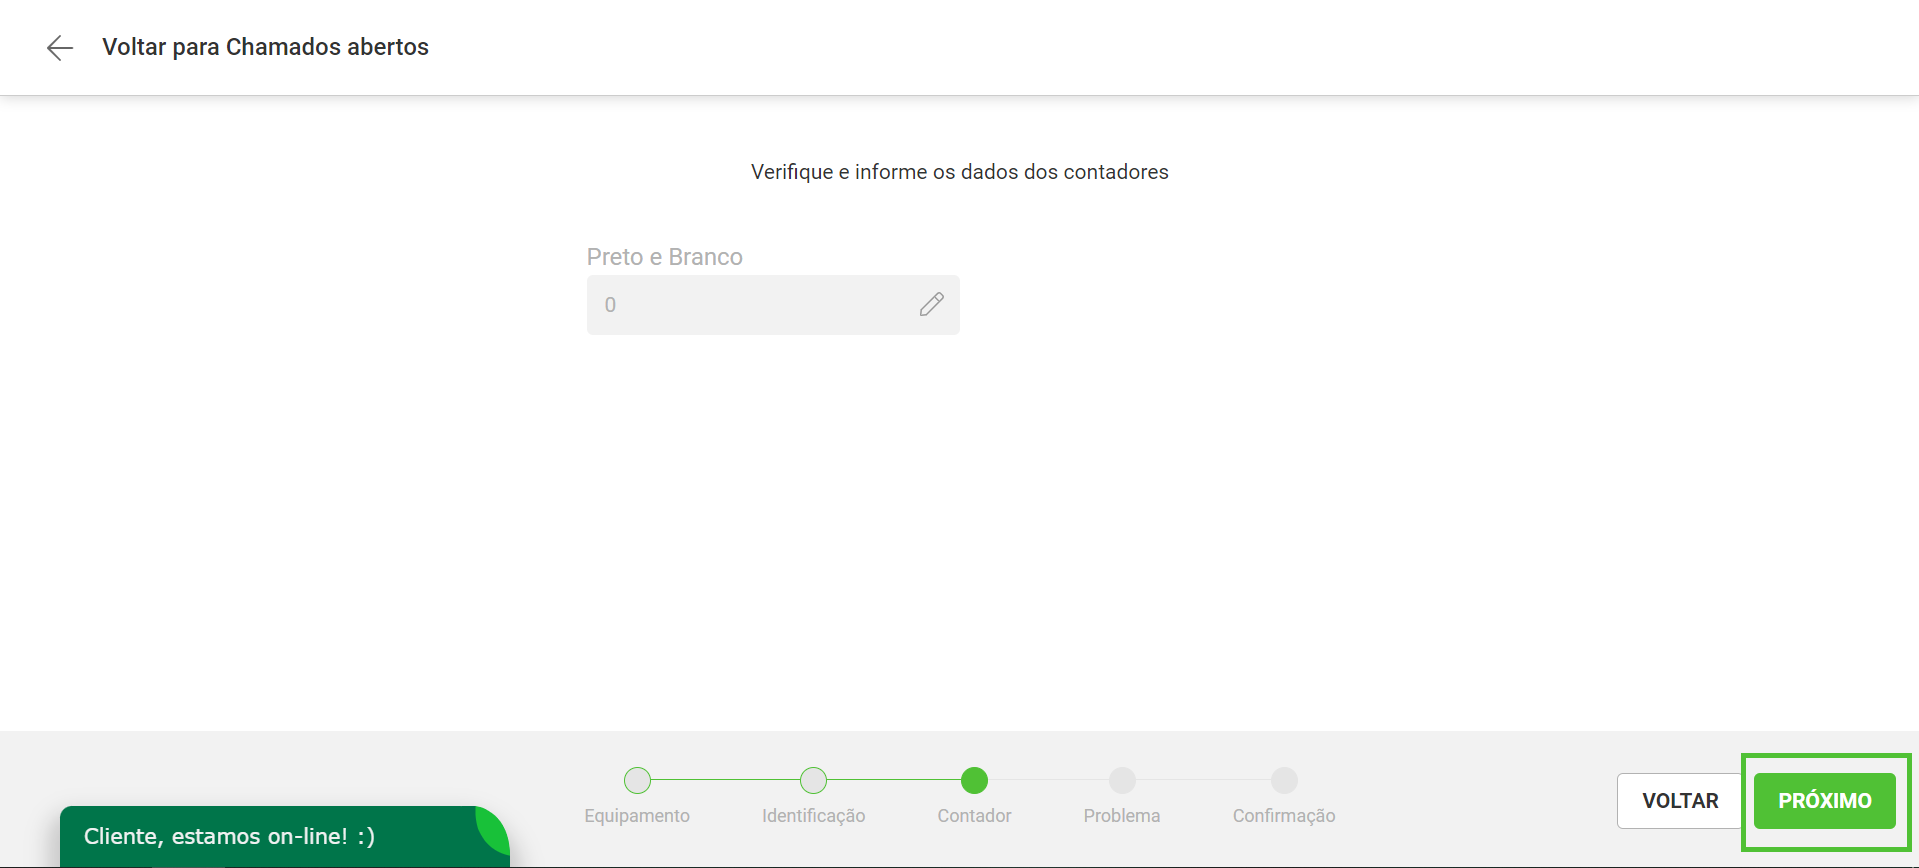Viewport: 1919px width, 868px height.
Task: Select the Problema step circle
Action: [x=1122, y=780]
